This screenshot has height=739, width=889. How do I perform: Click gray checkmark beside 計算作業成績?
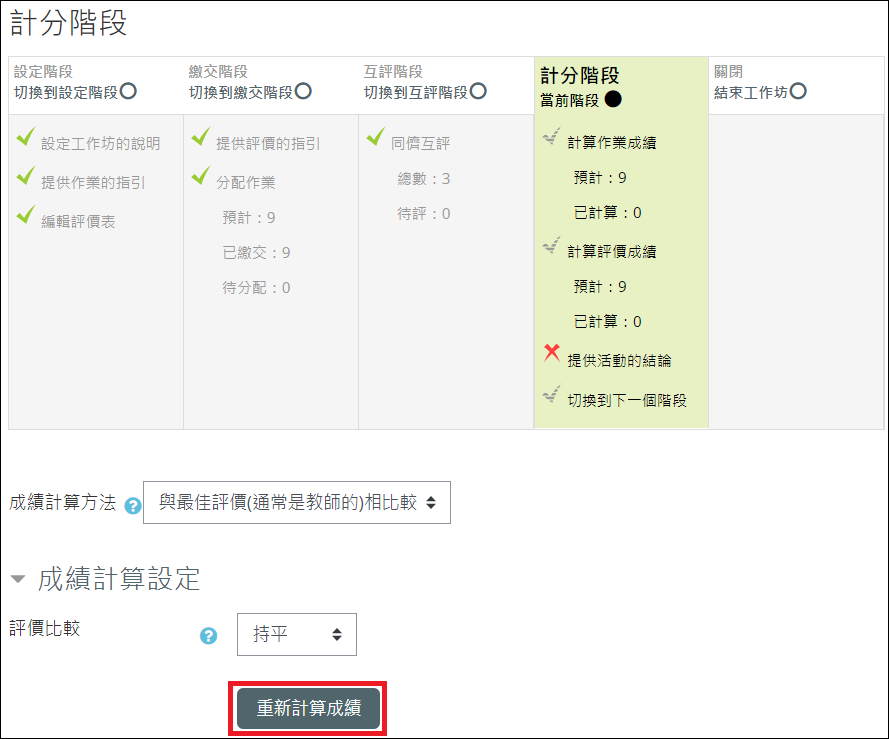coord(552,137)
